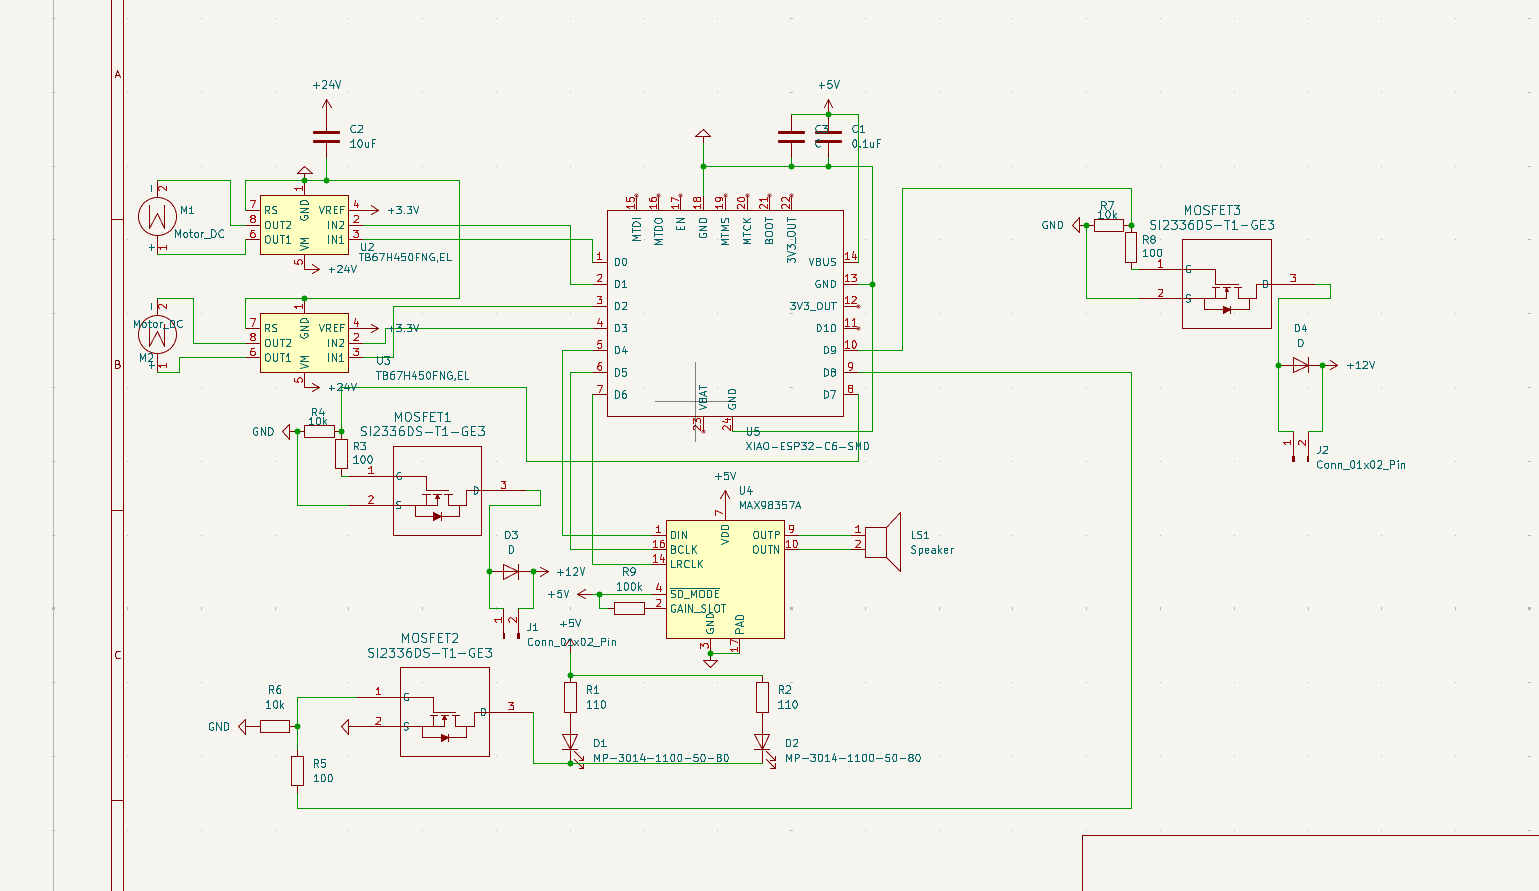
Task: Select LED D2 symbol
Action: point(762,743)
